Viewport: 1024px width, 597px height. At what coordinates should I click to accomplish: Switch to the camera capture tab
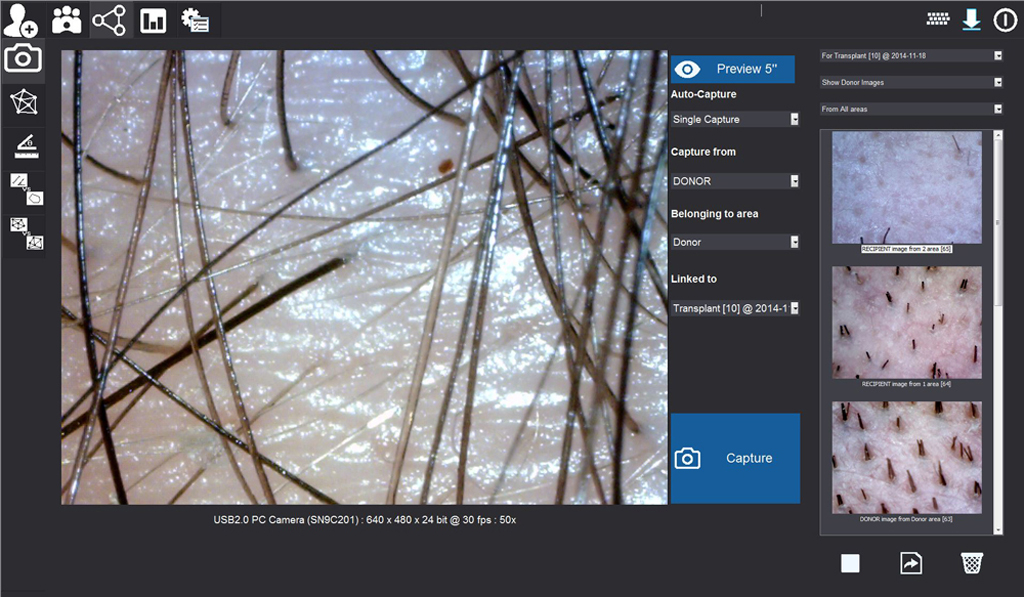[23, 58]
